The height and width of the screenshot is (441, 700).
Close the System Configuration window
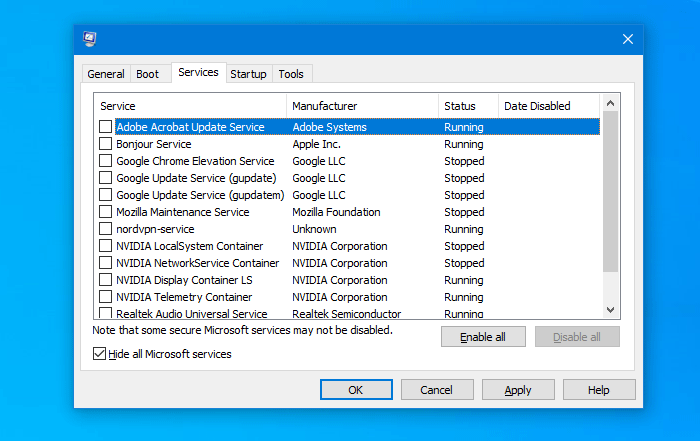point(628,39)
